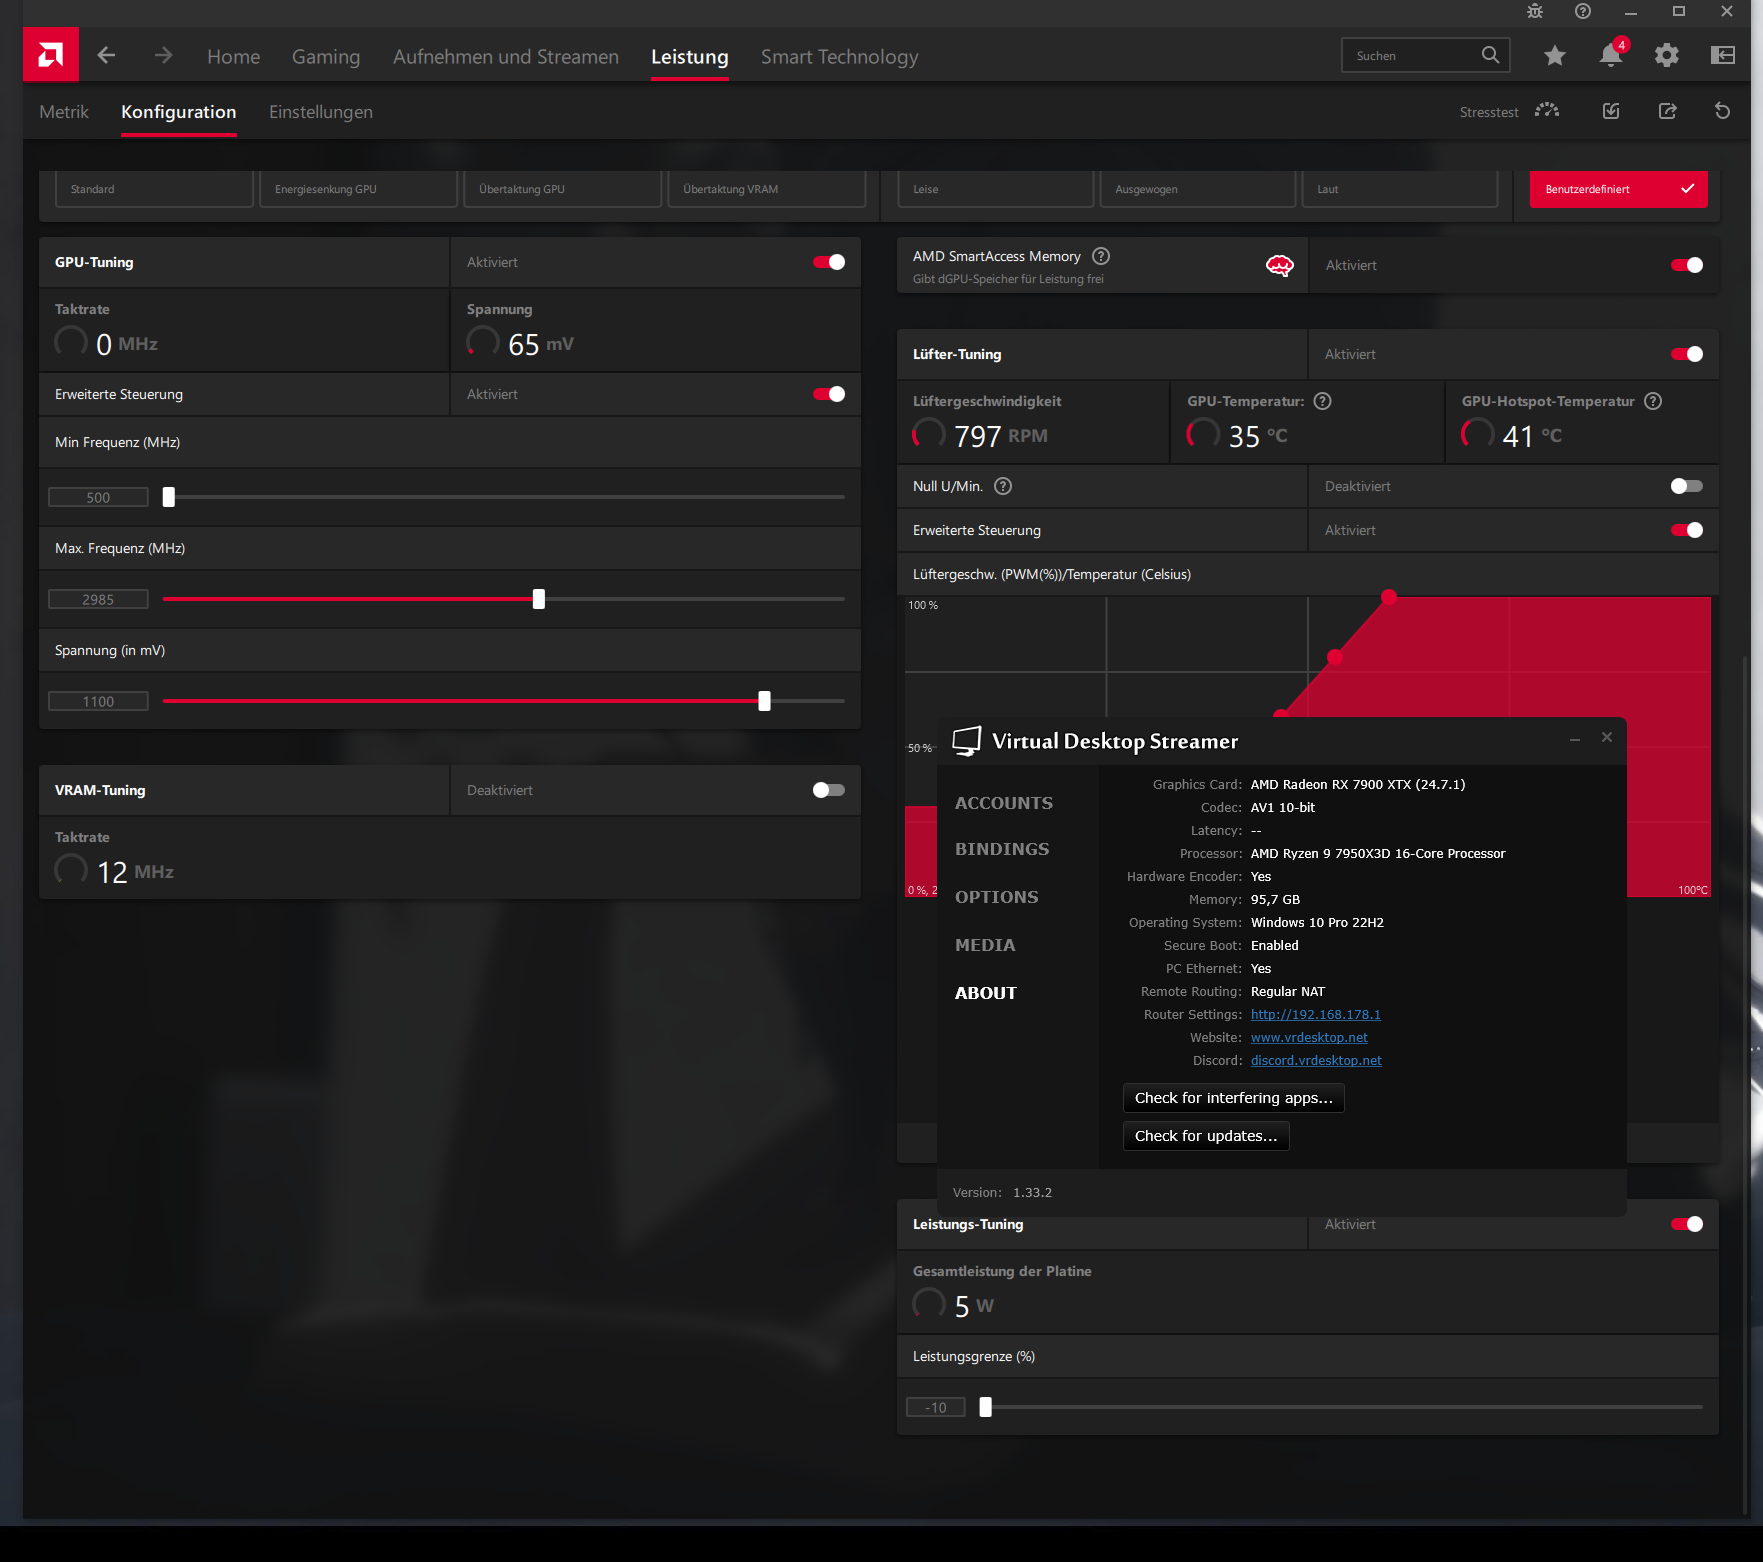The width and height of the screenshot is (1763, 1562).
Task: Go forward with the right arrow
Action: 163,55
